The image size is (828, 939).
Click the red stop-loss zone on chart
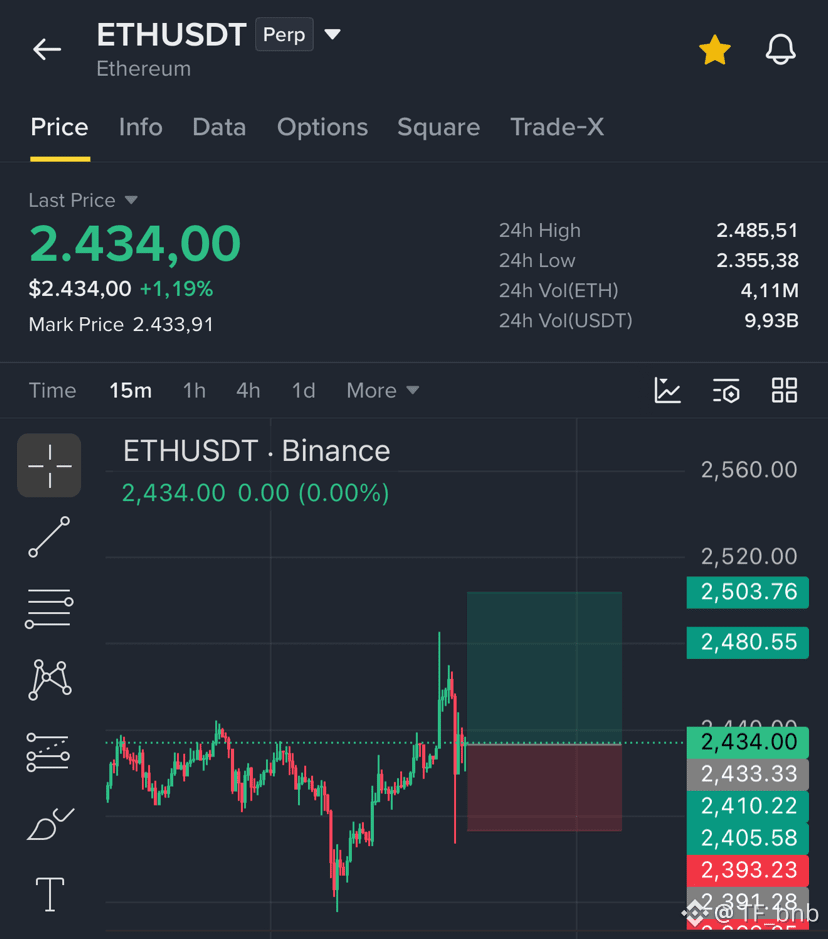click(544, 787)
